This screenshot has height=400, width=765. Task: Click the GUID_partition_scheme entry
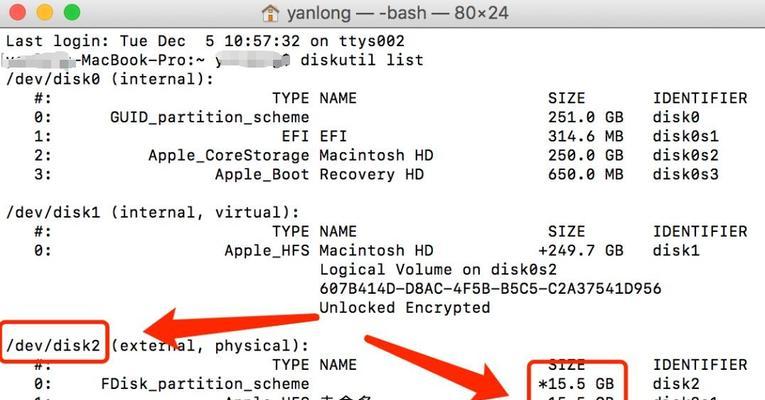point(209,117)
